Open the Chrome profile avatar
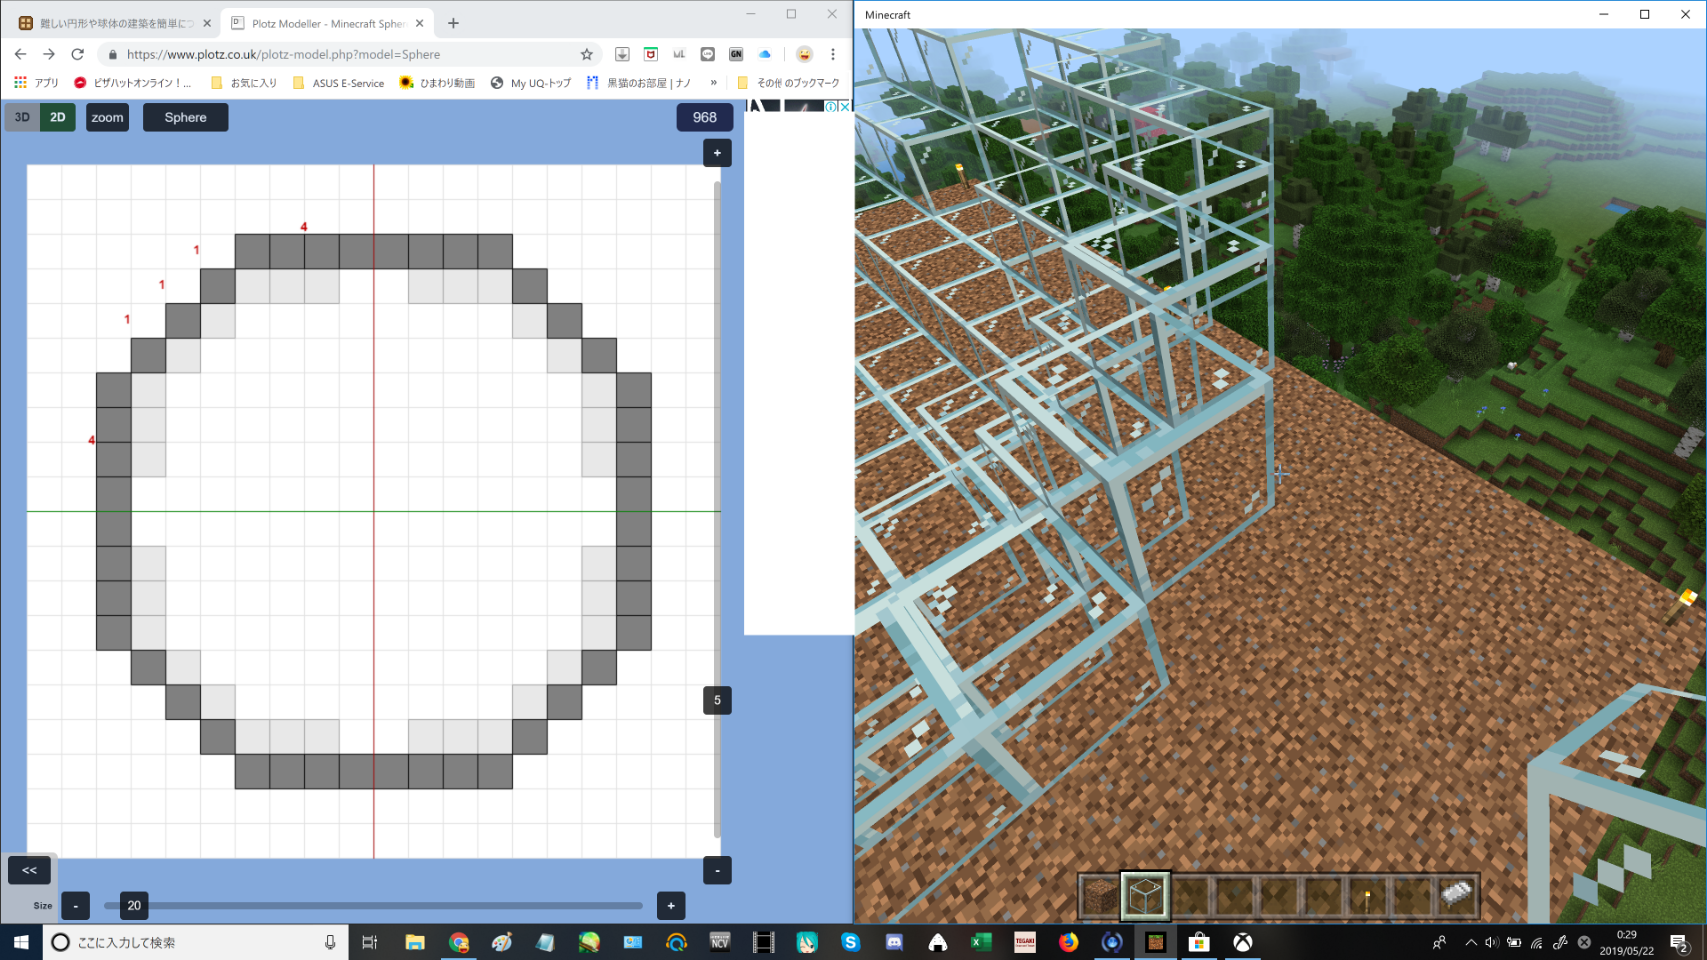 [804, 54]
